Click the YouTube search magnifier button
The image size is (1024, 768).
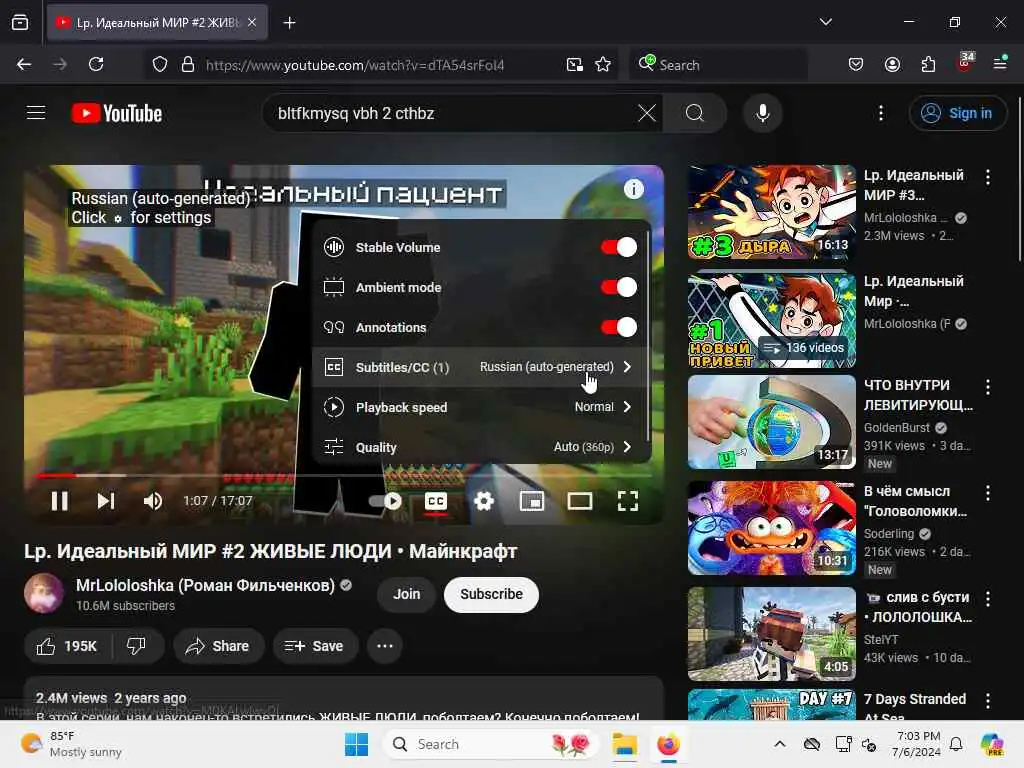[695, 113]
